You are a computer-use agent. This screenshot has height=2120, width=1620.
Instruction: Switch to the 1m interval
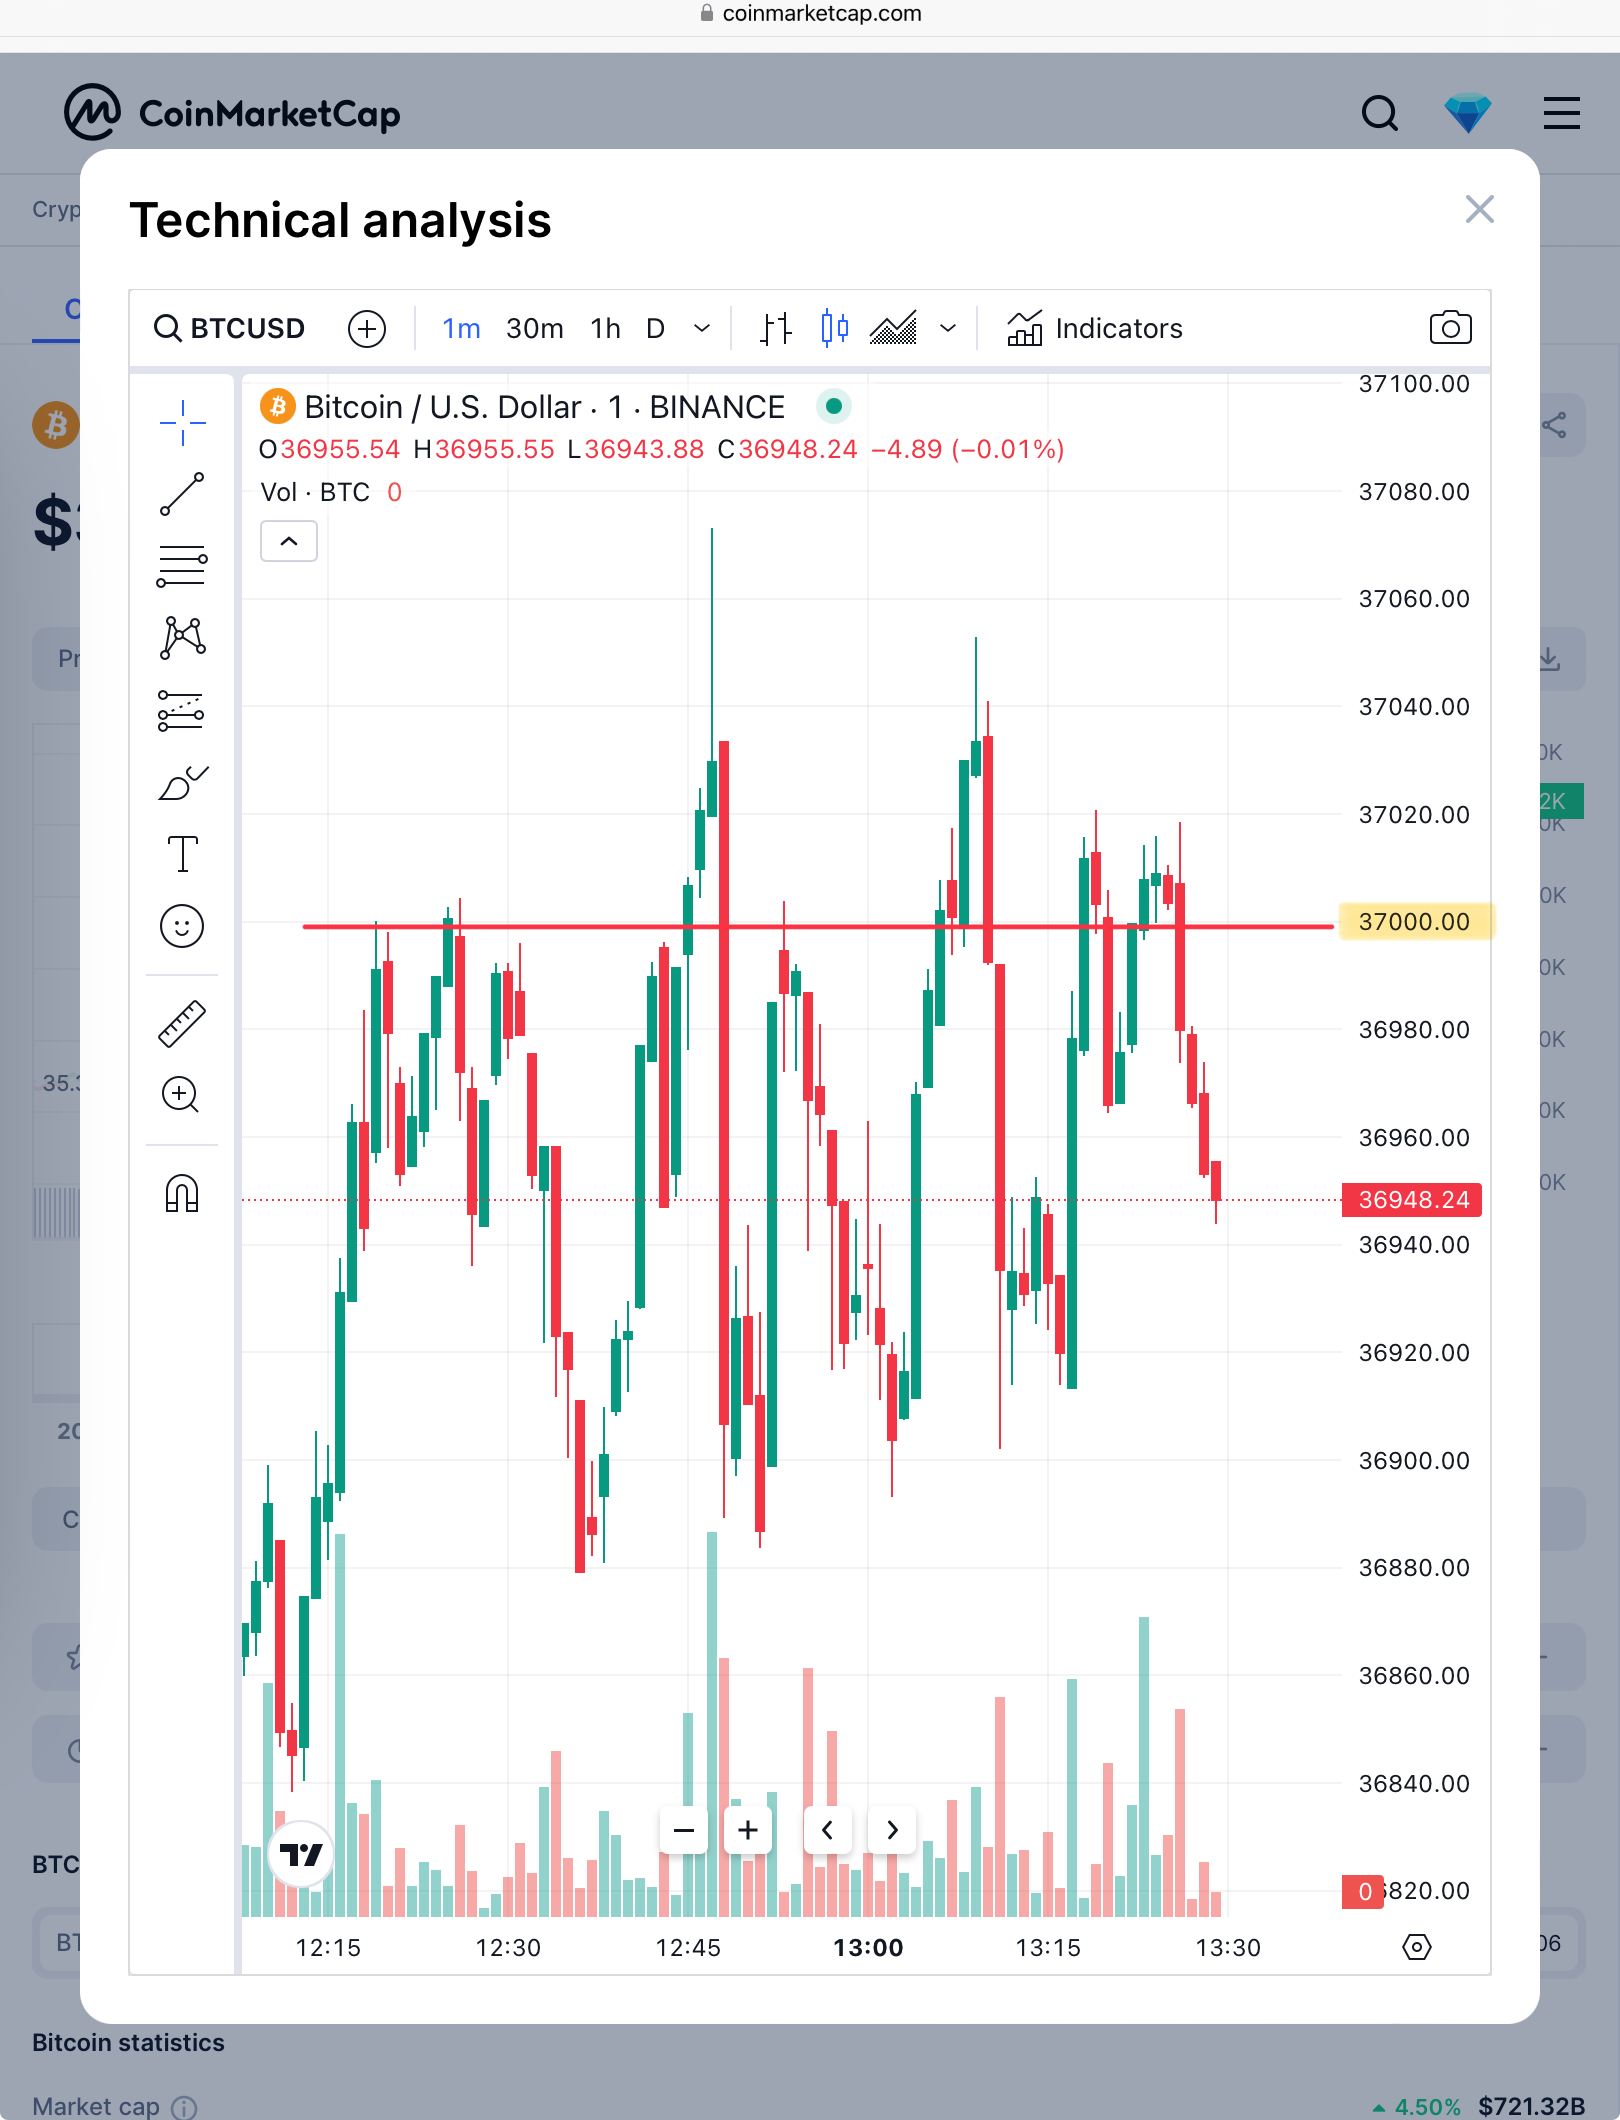tap(461, 328)
